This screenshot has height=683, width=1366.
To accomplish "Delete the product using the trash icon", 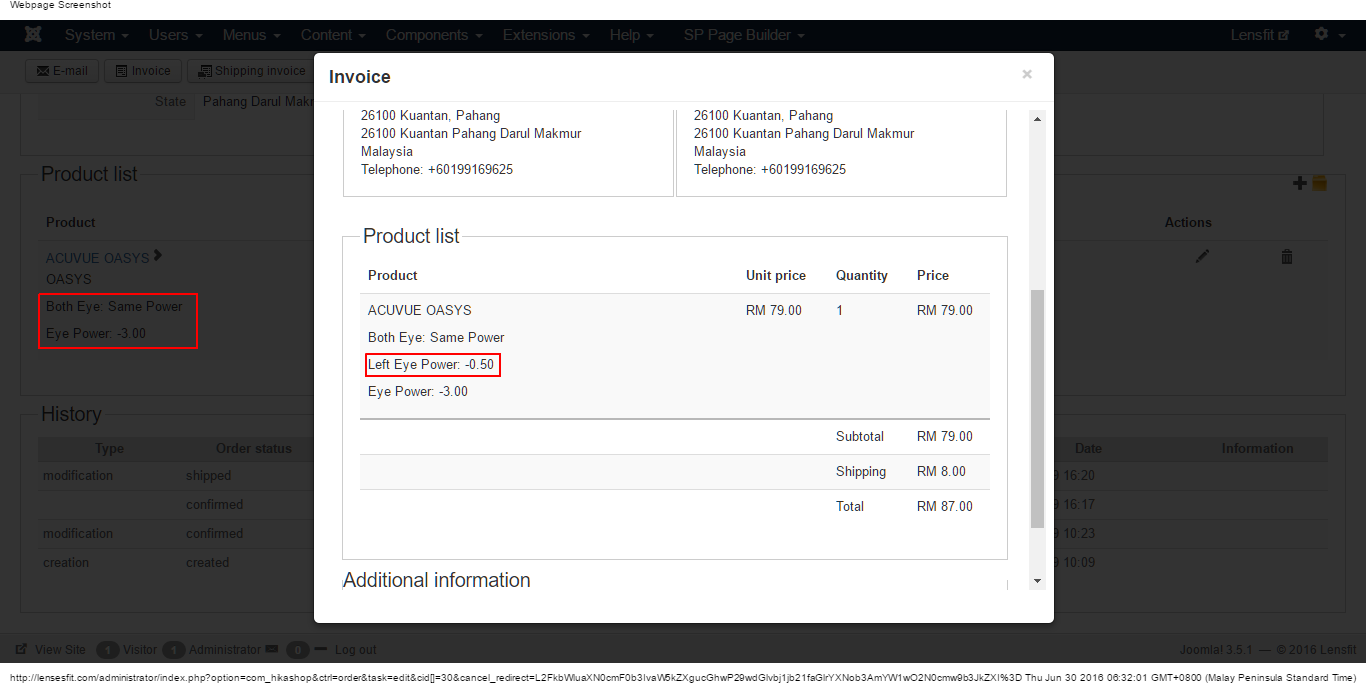I will [x=1287, y=257].
